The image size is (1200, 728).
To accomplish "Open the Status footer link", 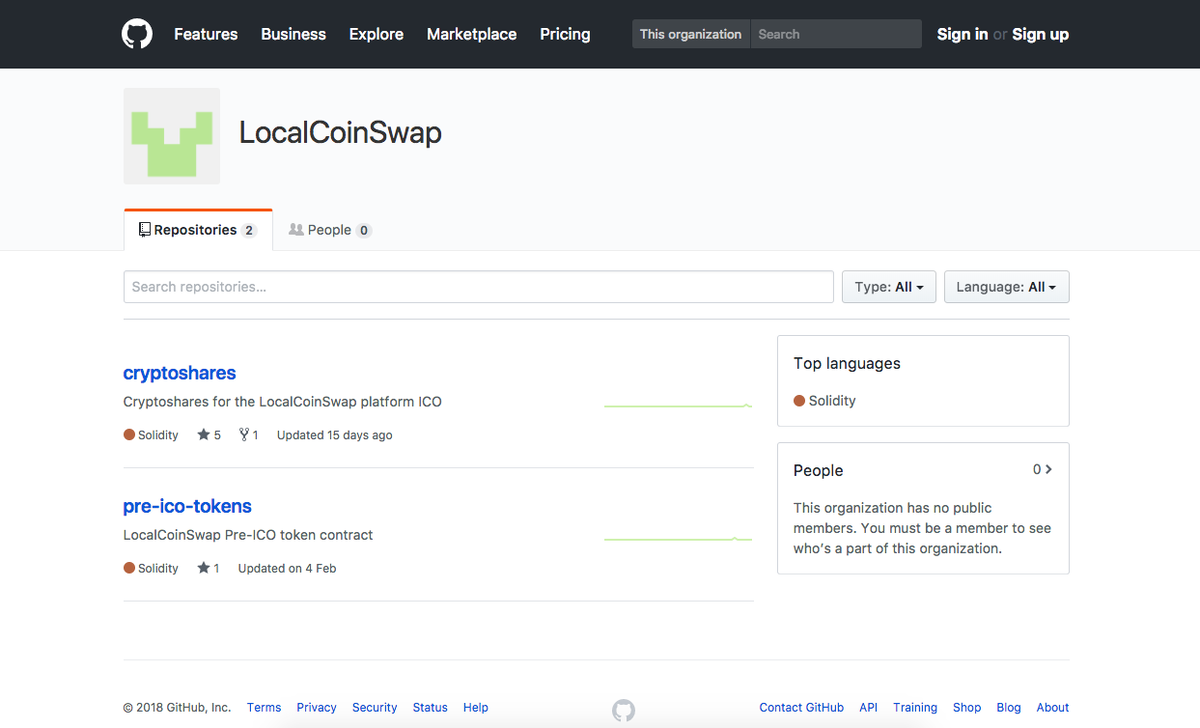I will click(430, 707).
